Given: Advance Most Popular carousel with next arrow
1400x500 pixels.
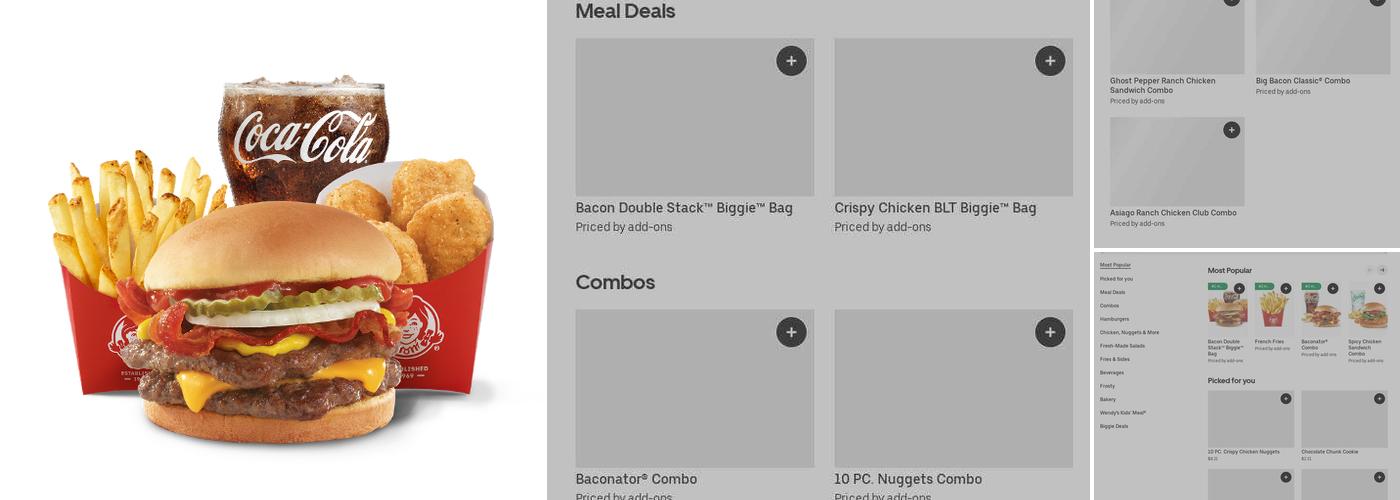Looking at the screenshot, I should point(1383,270).
